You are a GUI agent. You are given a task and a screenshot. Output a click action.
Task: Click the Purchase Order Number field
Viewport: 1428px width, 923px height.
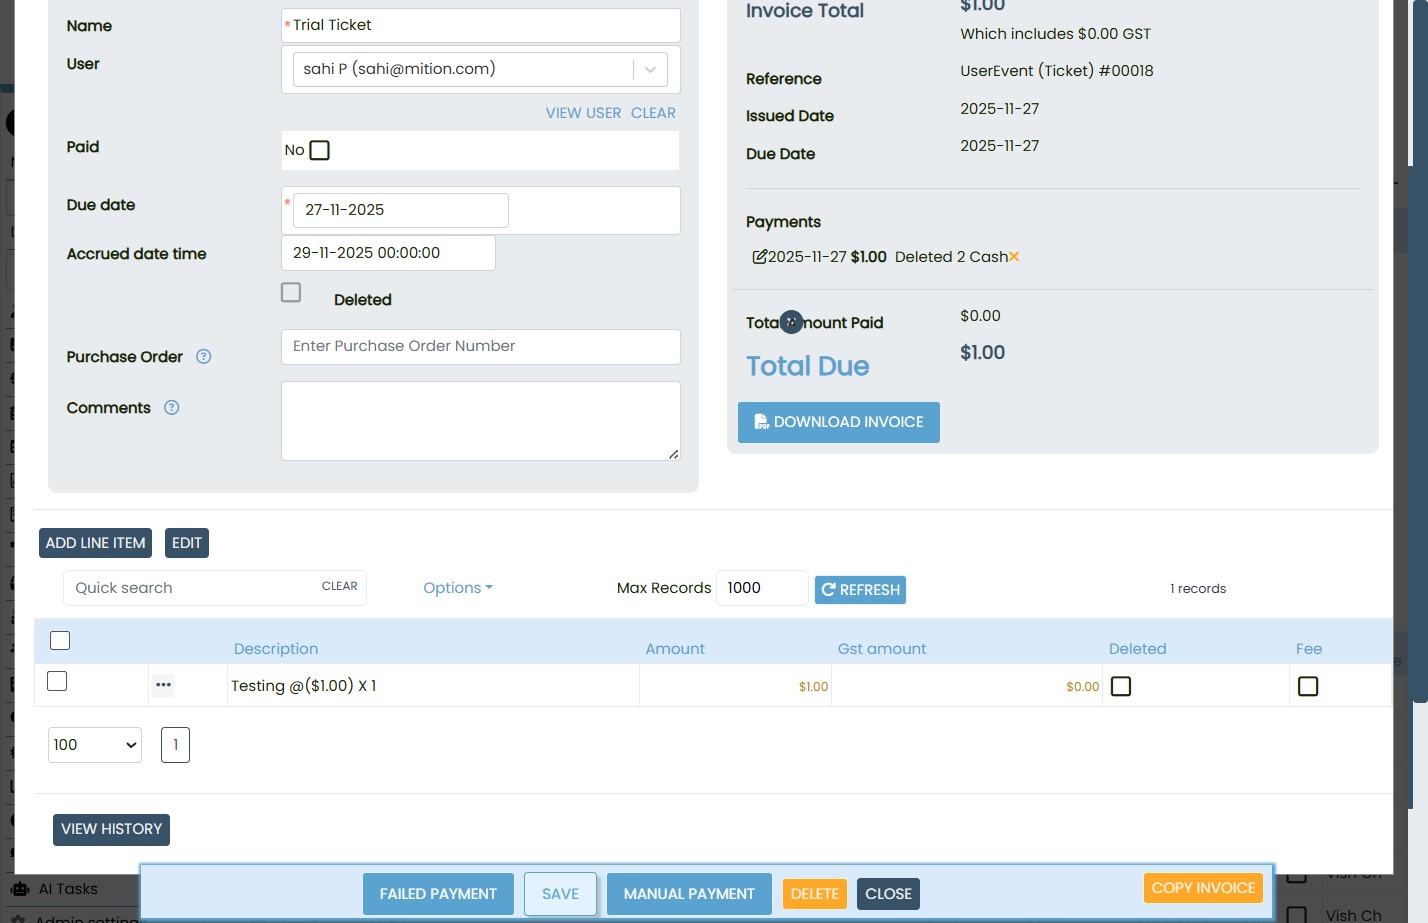click(480, 346)
